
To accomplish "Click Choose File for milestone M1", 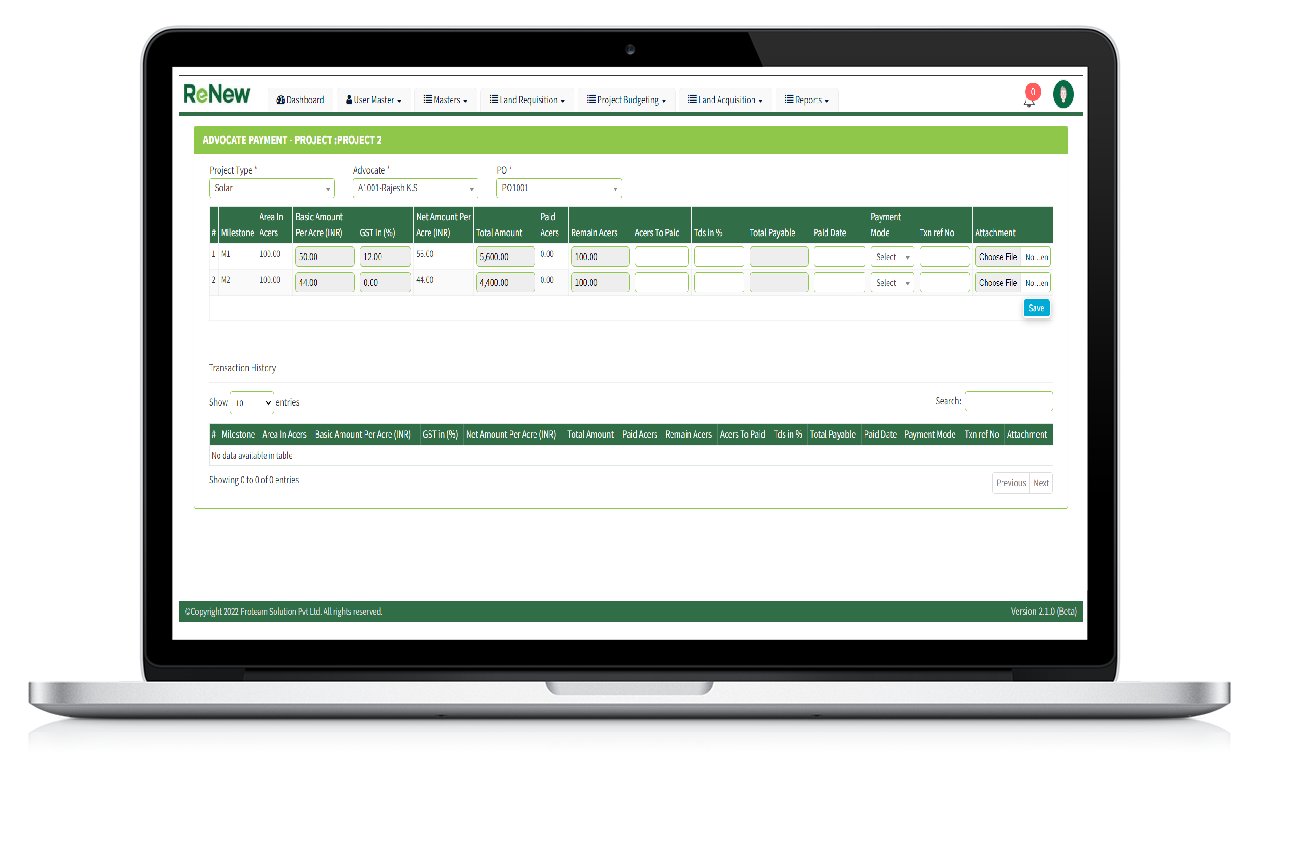I will pyautogui.click(x=997, y=257).
